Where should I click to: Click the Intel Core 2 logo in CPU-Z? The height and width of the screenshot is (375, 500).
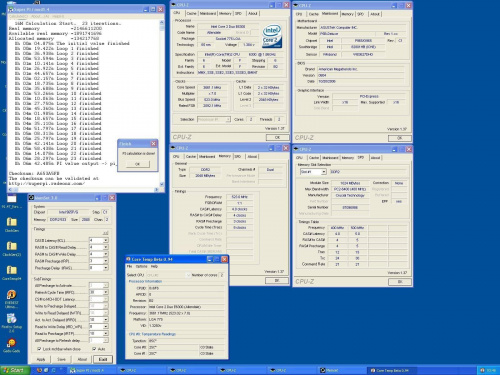(x=272, y=36)
